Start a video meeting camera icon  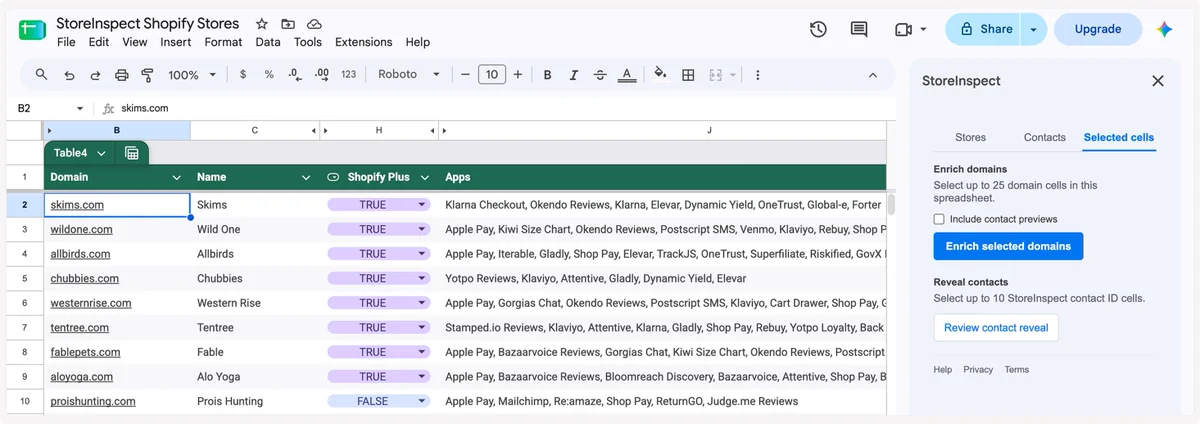pos(903,30)
